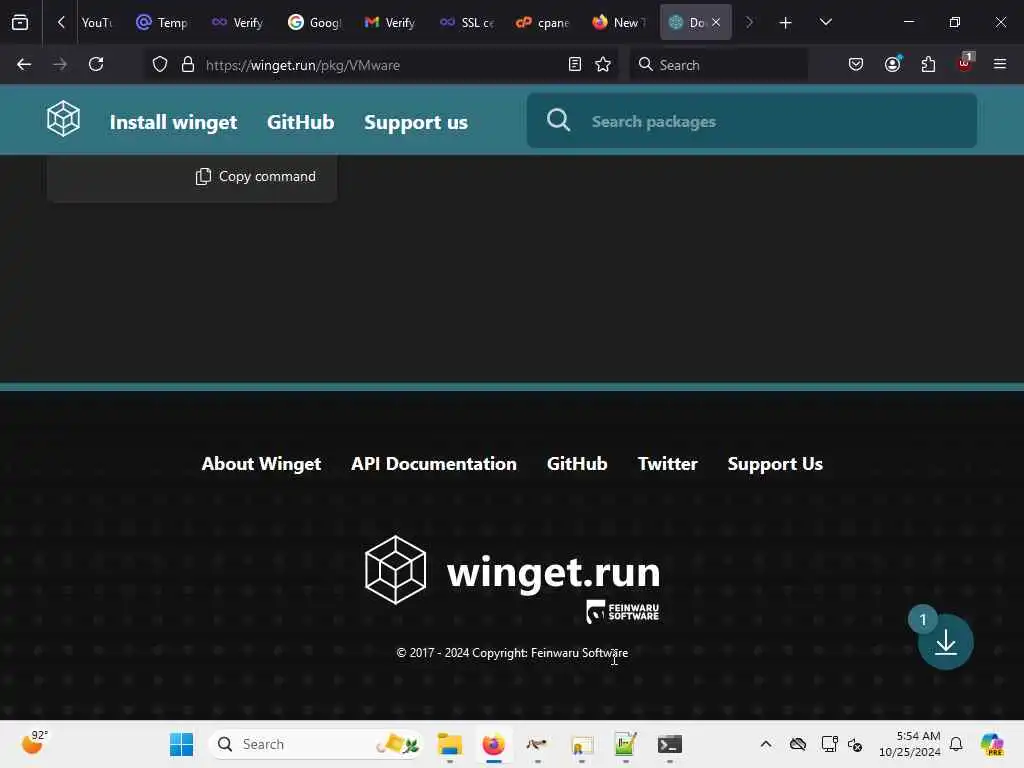
Task: Switch to the SSL certificate tab
Action: (x=466, y=23)
